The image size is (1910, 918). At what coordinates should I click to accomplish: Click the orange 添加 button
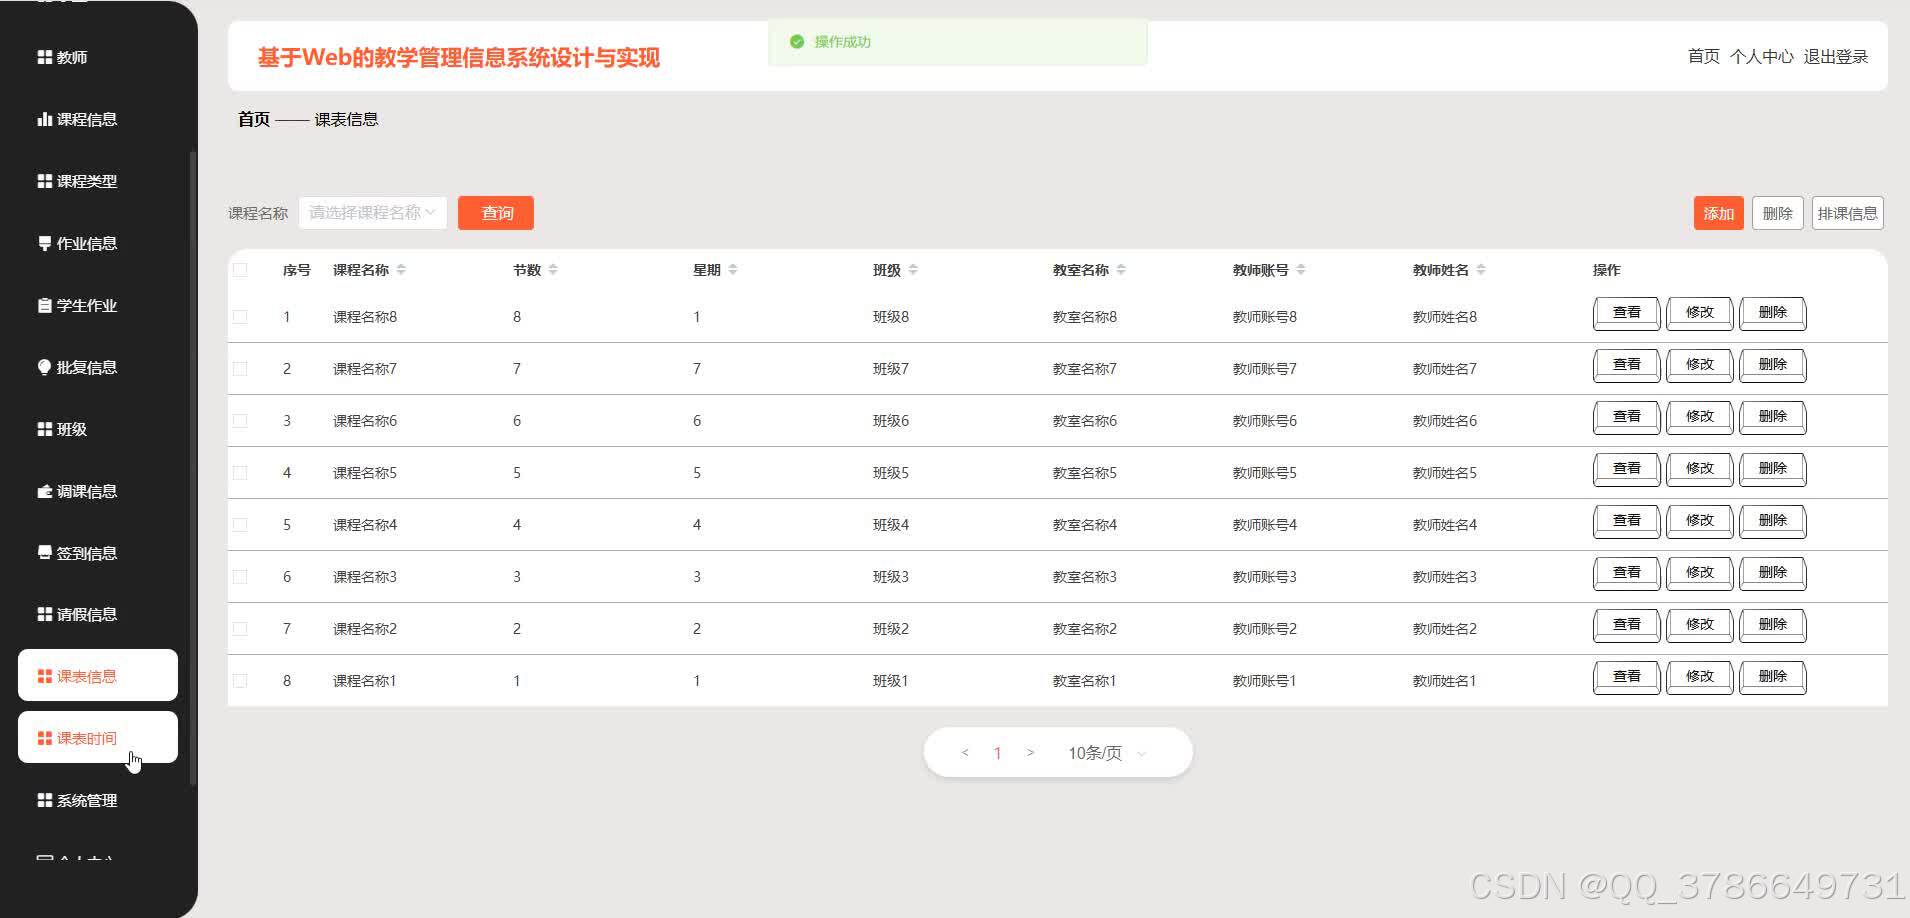tap(1719, 213)
